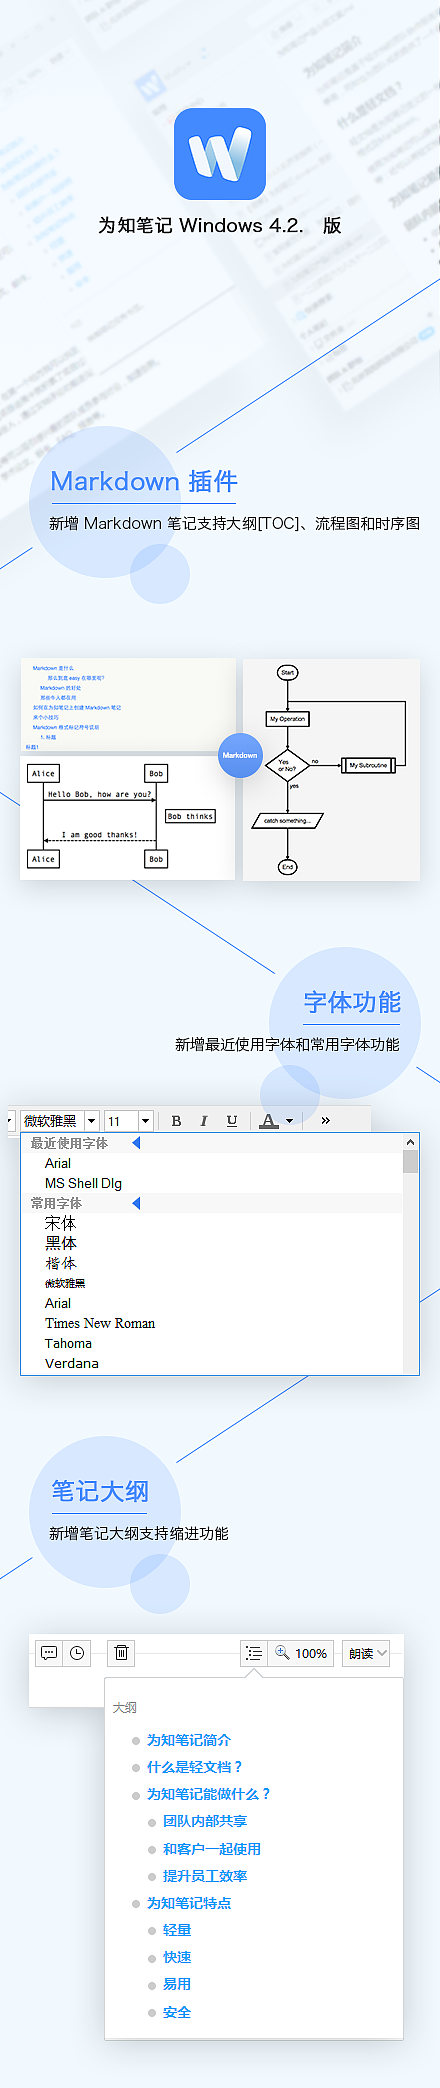
Task: Click the Bob thinks sequence box
Action: click(190, 816)
